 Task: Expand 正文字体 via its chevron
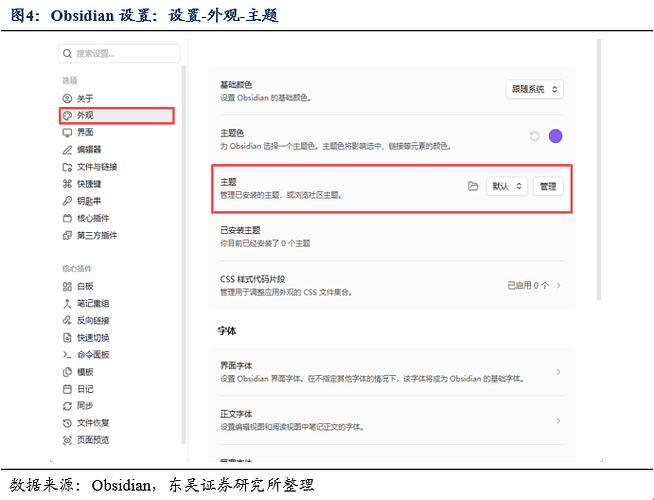(x=558, y=420)
